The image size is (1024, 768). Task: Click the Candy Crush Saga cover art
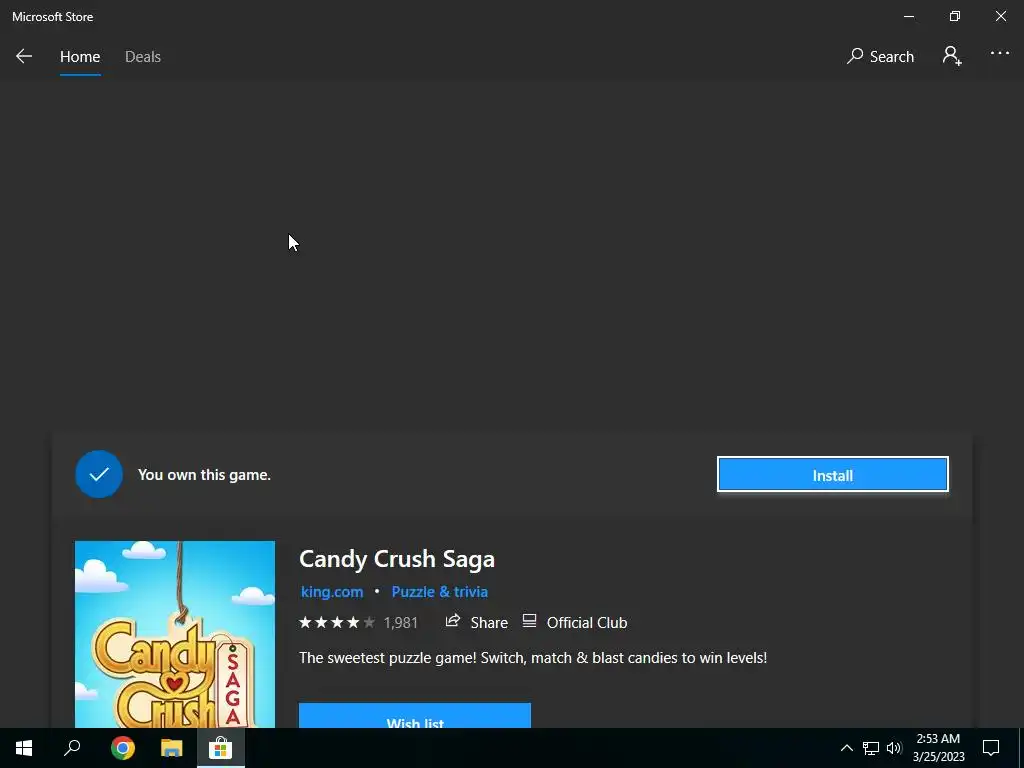174,634
